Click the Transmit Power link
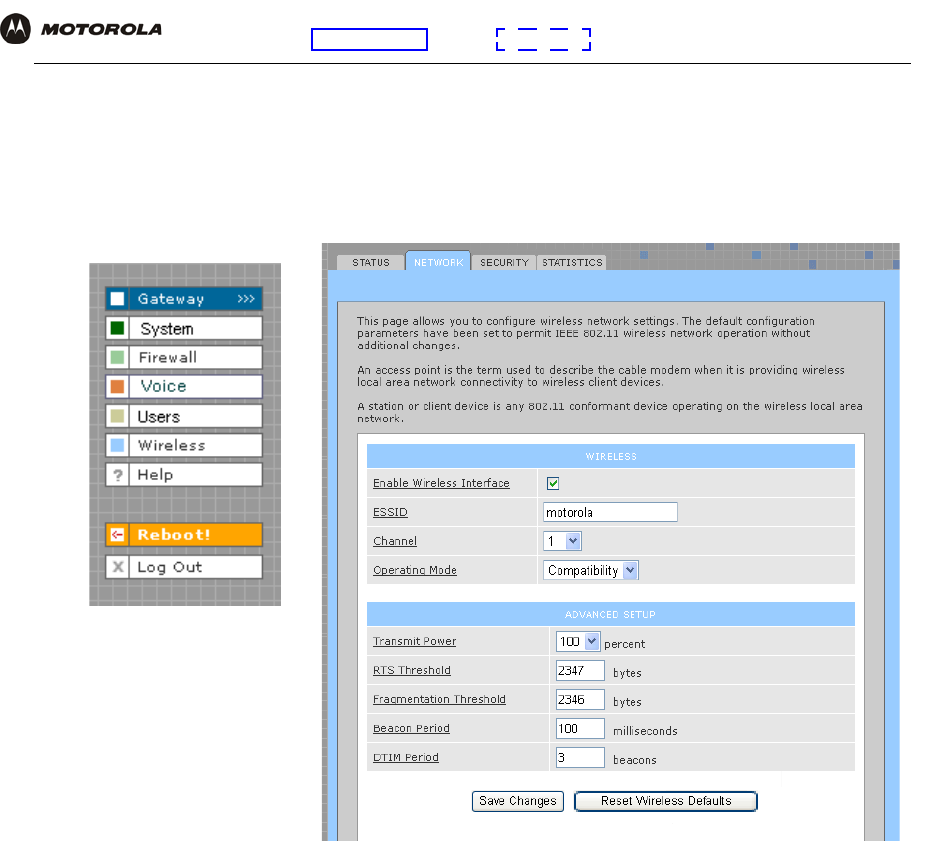The height and width of the screenshot is (841, 940). [414, 641]
